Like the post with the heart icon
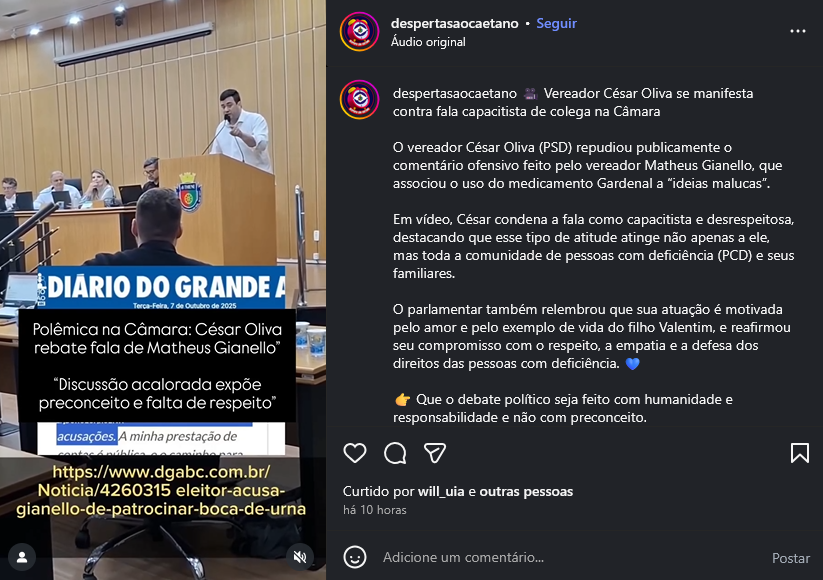The height and width of the screenshot is (580, 823). coord(355,453)
